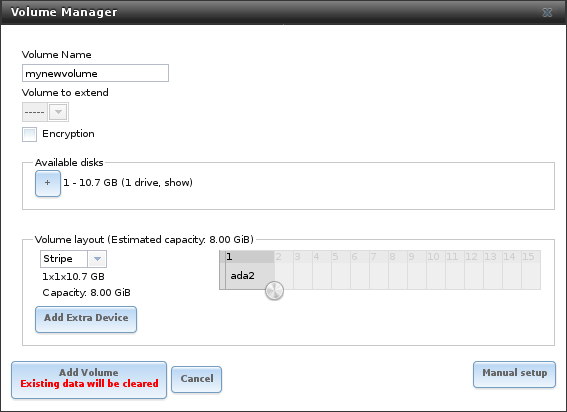Click column 10 header in layout grid
567x412 pixels.
click(436, 257)
